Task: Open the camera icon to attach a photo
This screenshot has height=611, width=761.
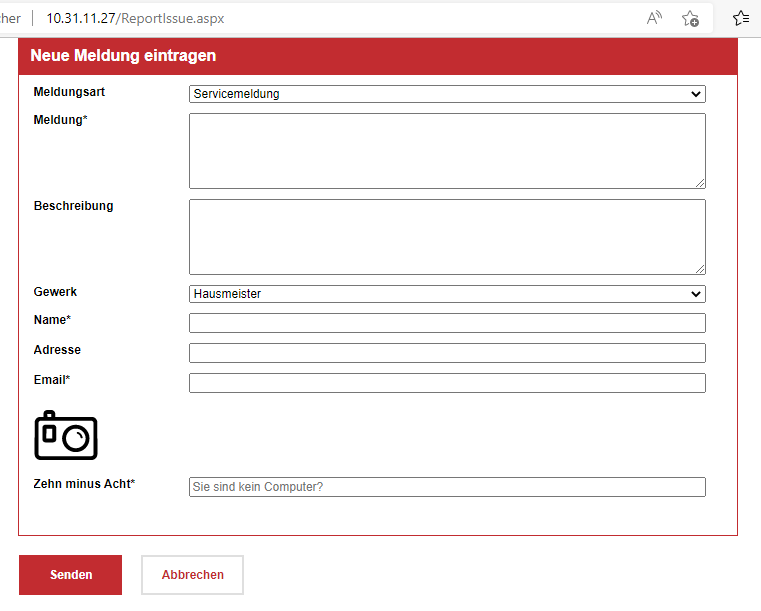Action: coord(66,435)
